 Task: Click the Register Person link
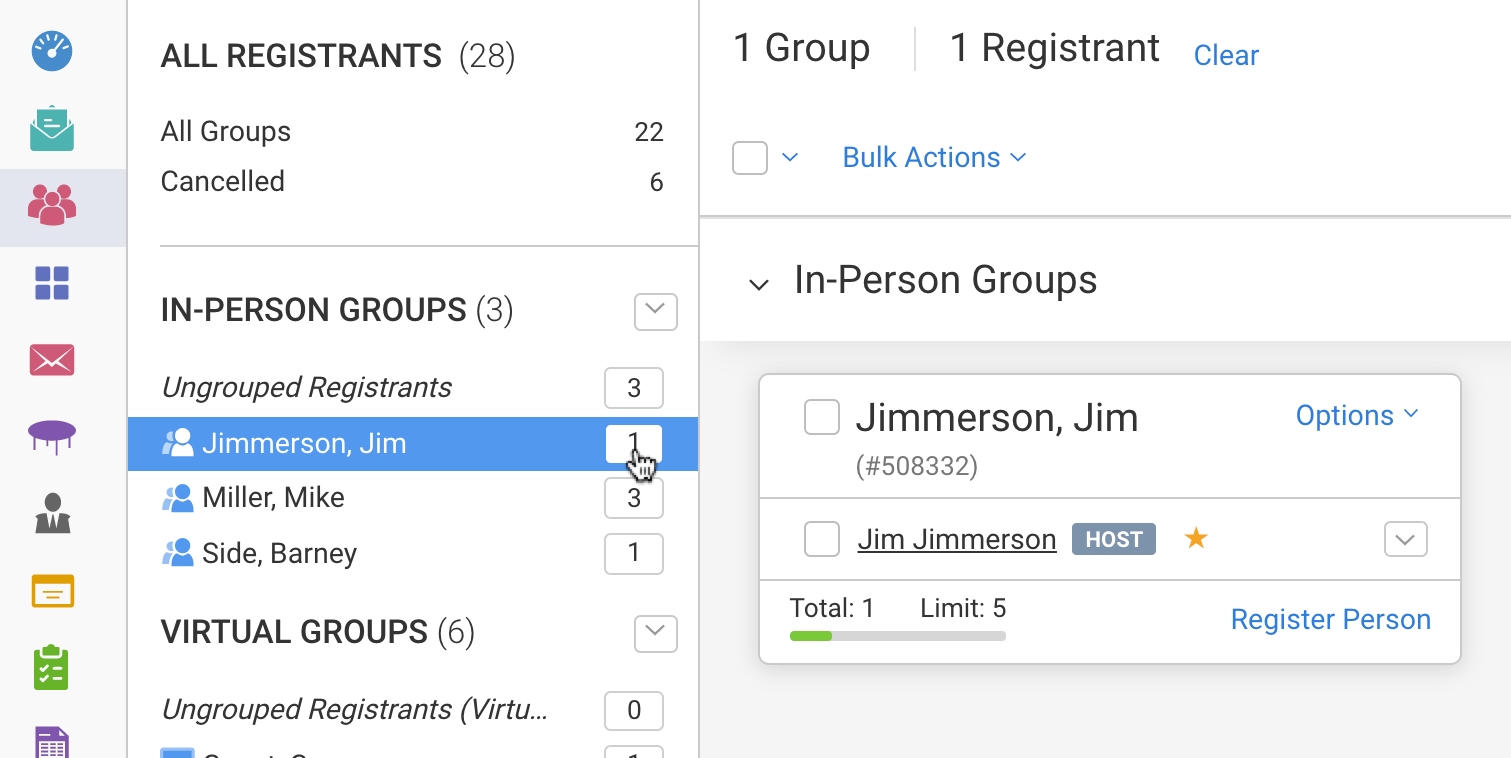pos(1330,620)
